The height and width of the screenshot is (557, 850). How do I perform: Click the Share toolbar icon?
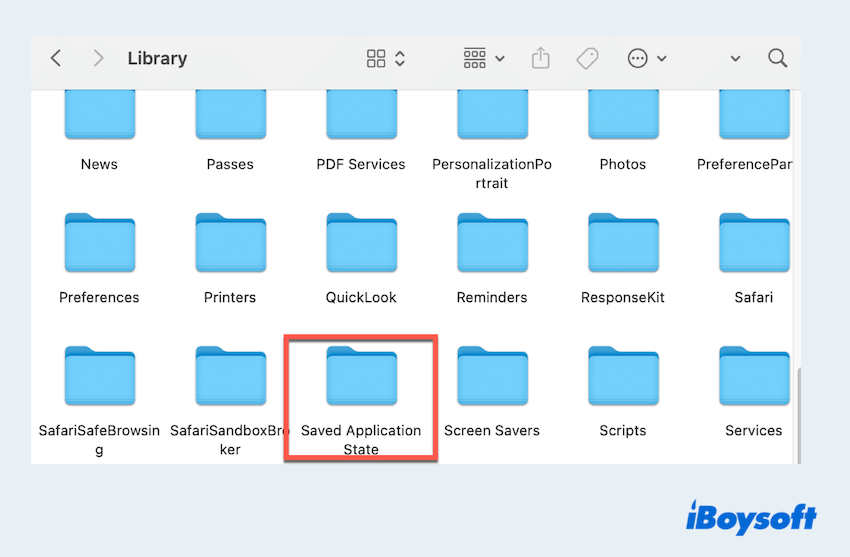pos(541,59)
